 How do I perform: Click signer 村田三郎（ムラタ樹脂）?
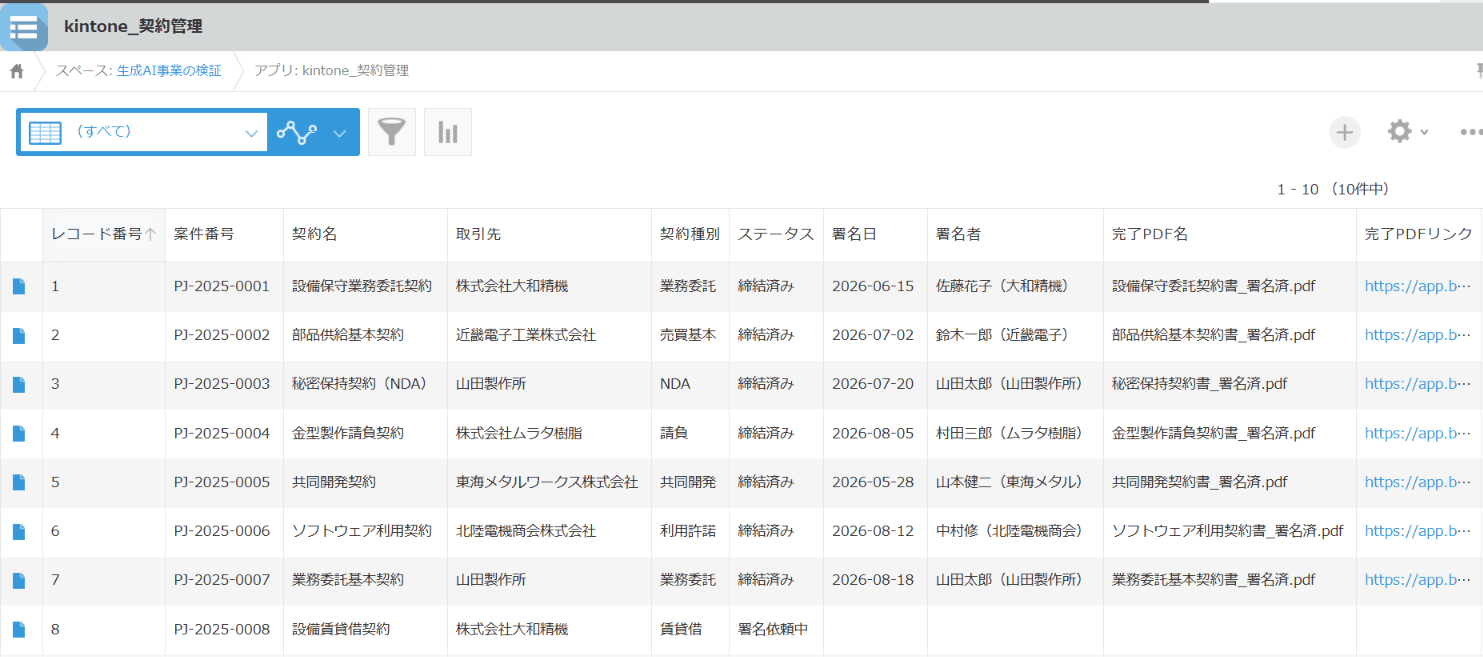pos(1010,433)
